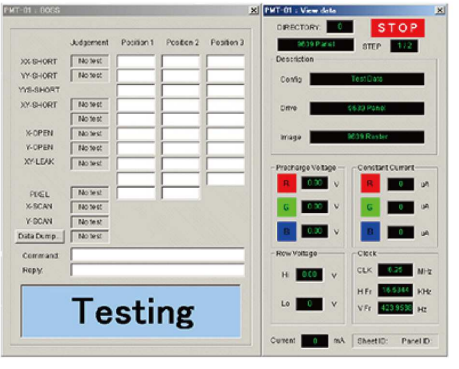Click Precharge Voltage B value 0.00
The height and width of the screenshot is (369, 459).
pyautogui.click(x=314, y=231)
